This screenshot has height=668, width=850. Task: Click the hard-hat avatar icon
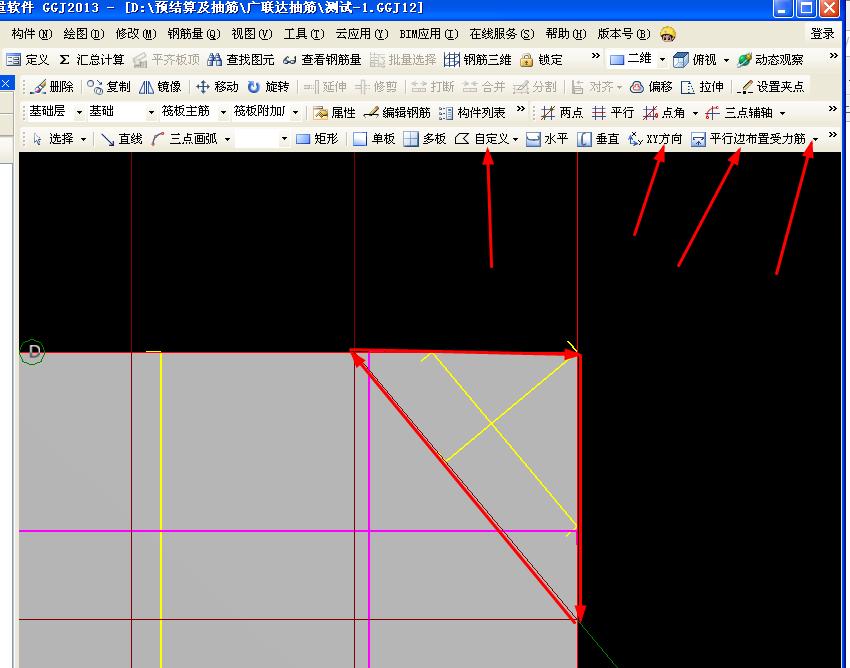point(668,34)
